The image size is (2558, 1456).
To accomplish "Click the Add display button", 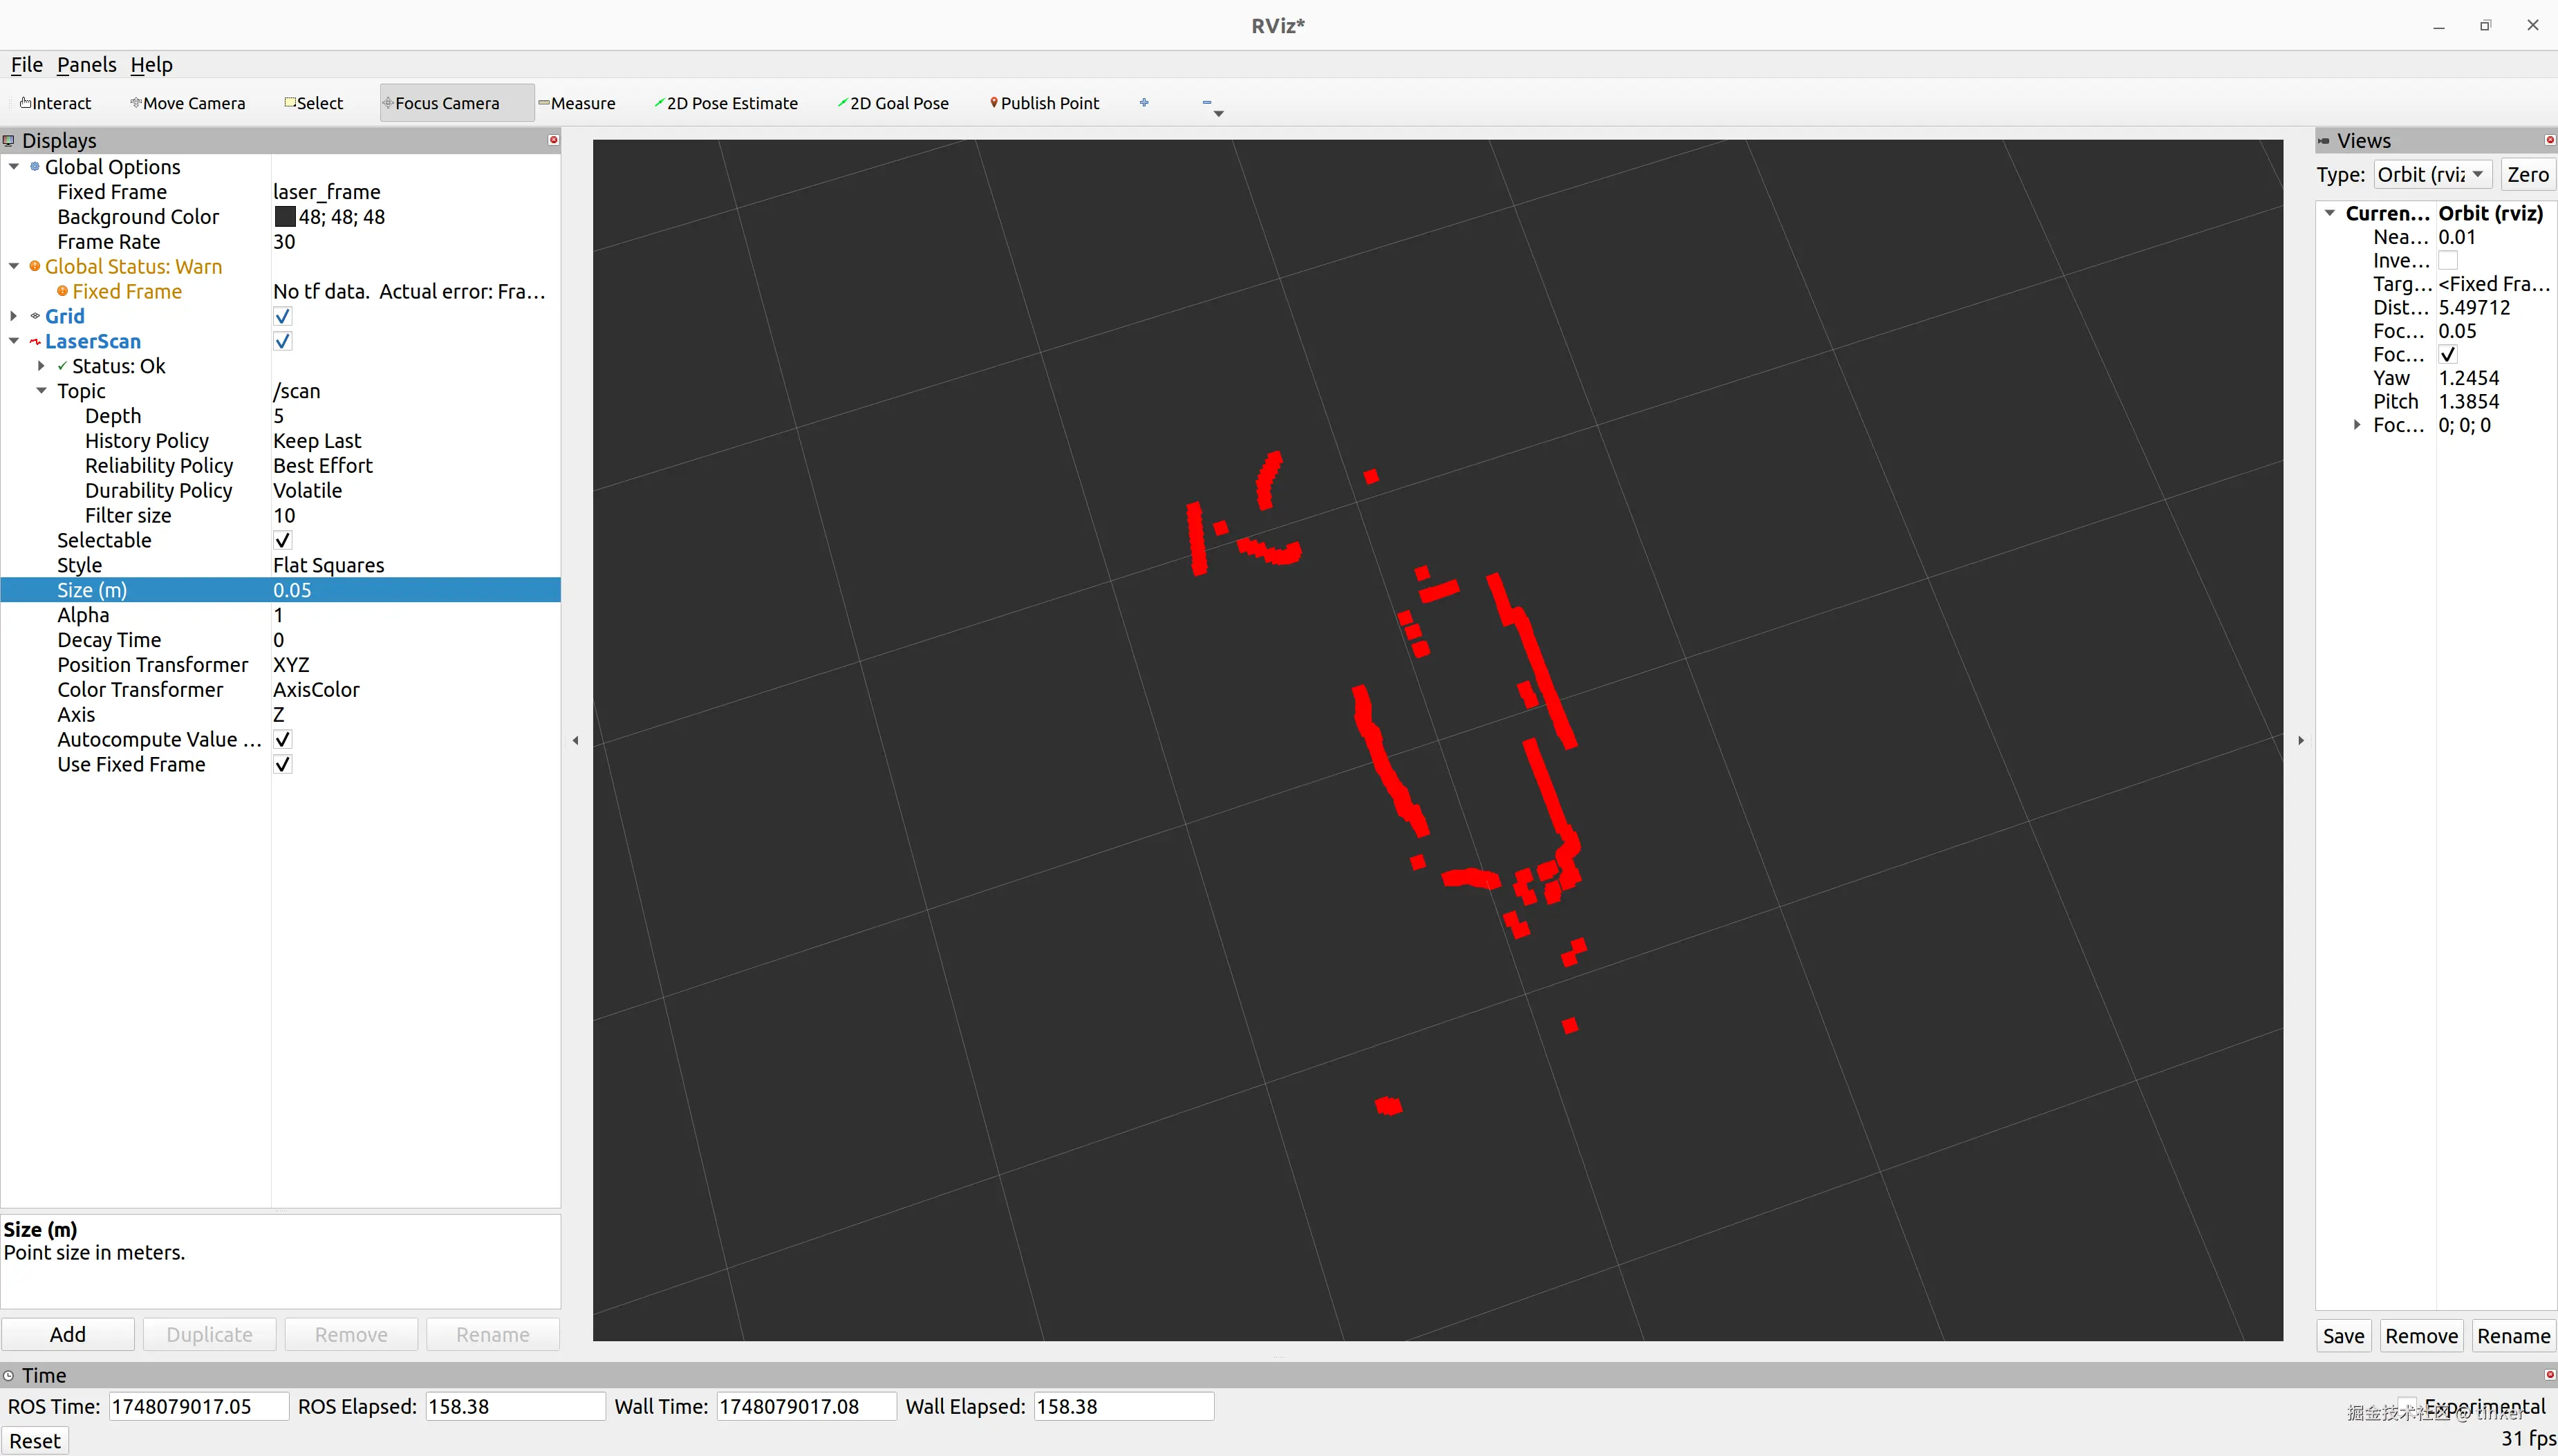I will pos(68,1334).
